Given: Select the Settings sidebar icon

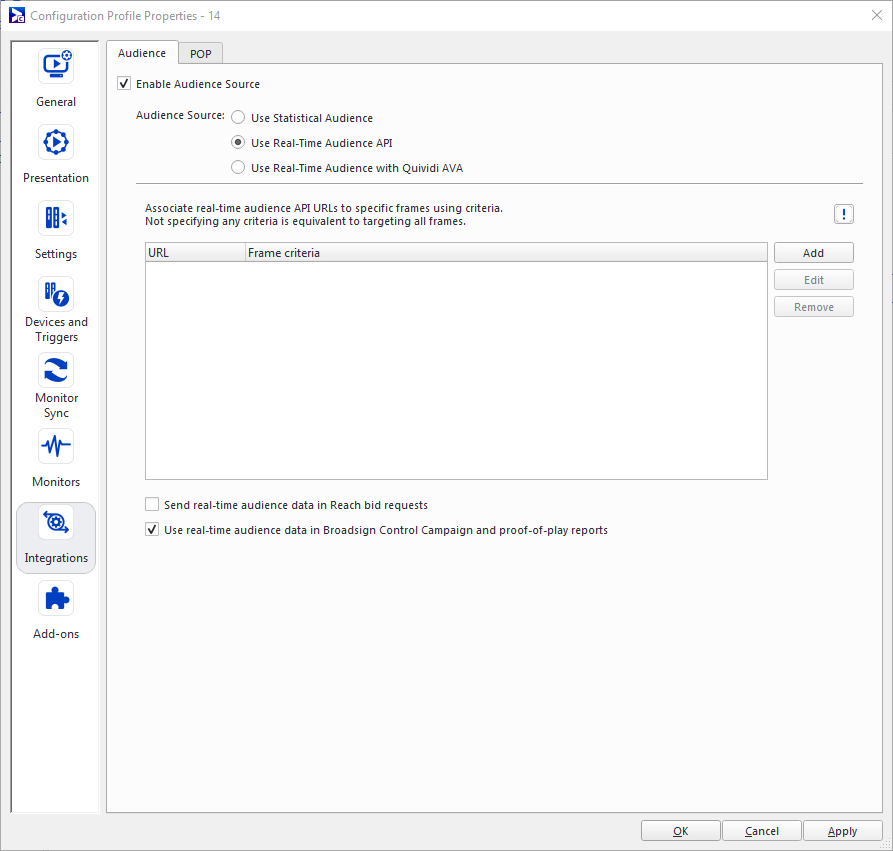Looking at the screenshot, I should tap(56, 219).
